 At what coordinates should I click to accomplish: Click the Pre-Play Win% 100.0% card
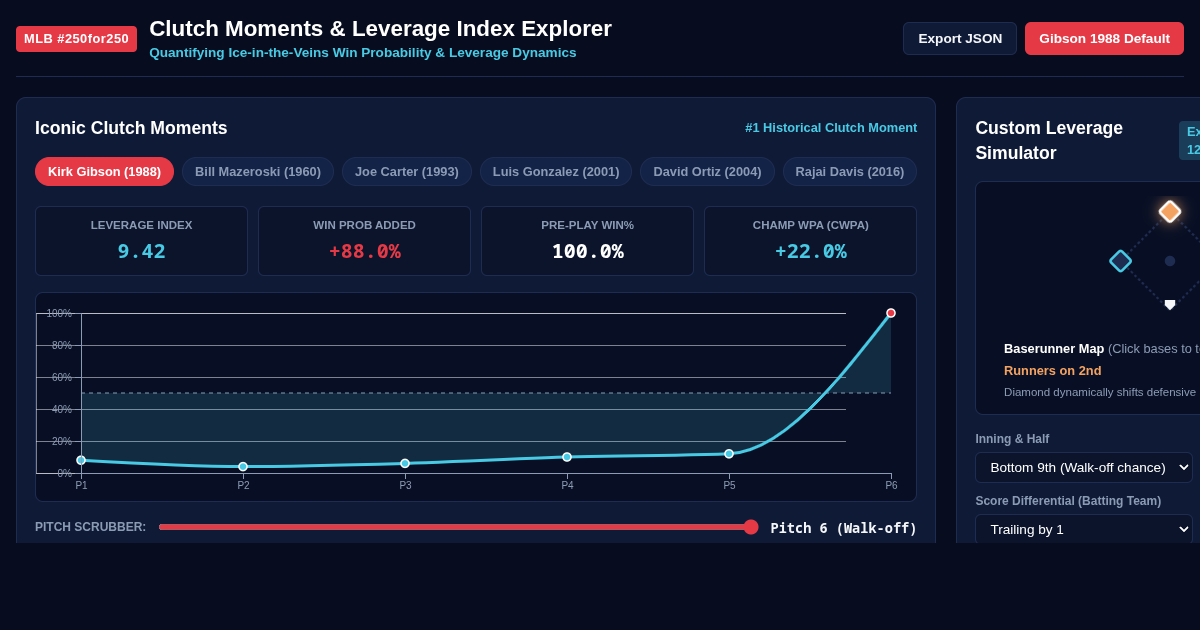587,241
